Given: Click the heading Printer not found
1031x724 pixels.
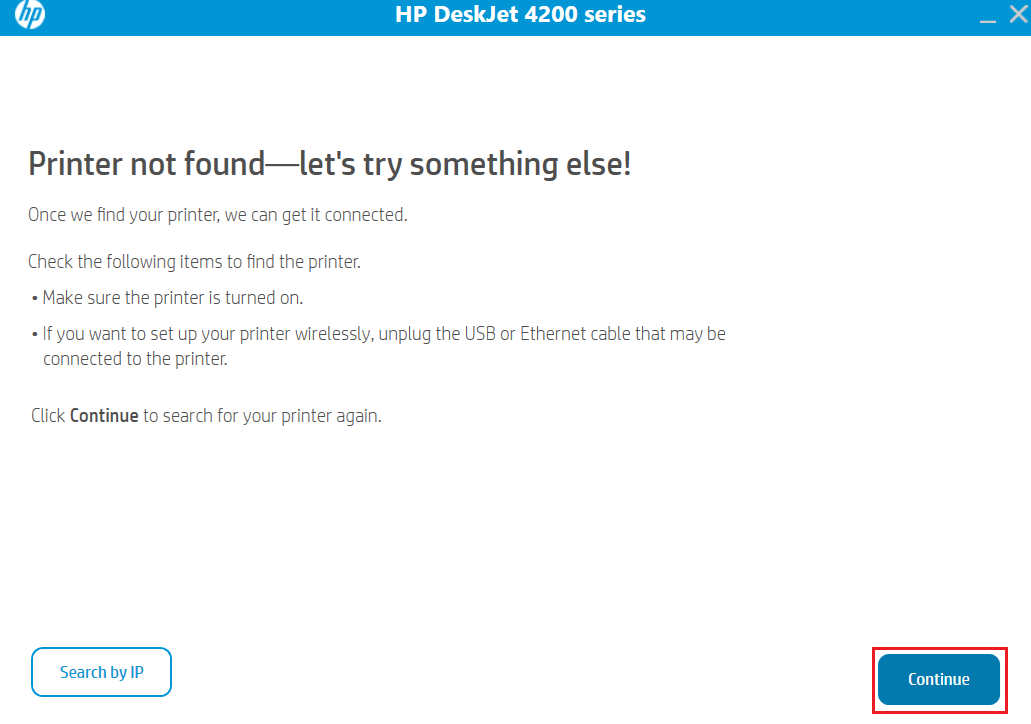Looking at the screenshot, I should tap(330, 163).
